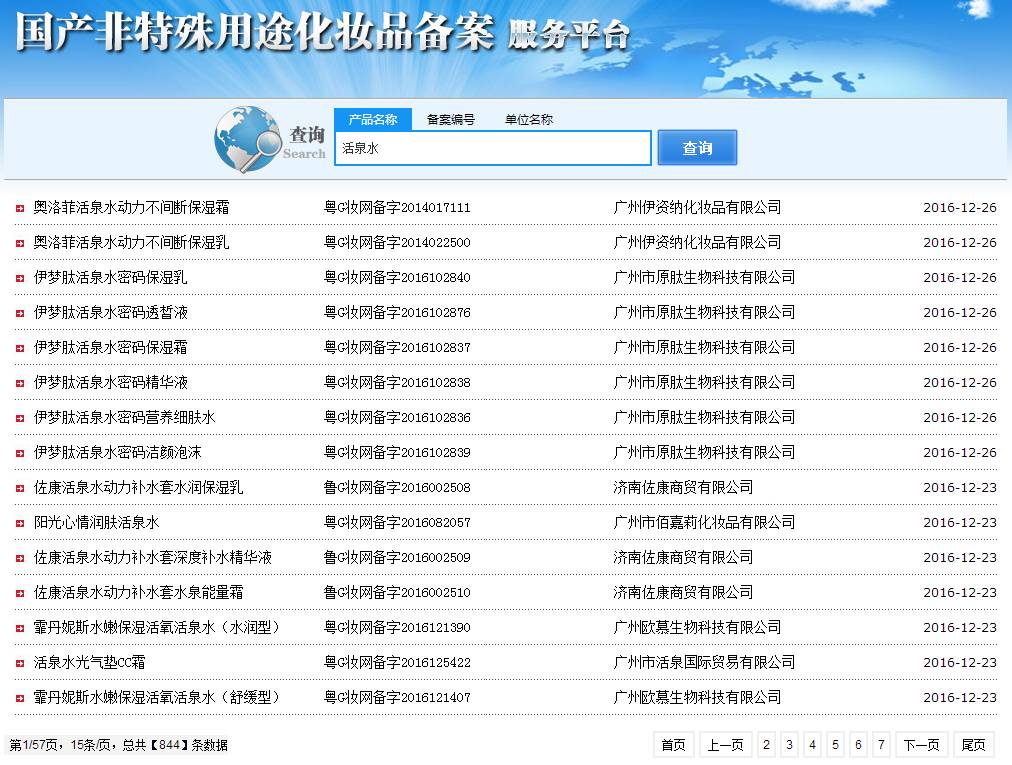Go to page 2
1012x765 pixels.
coord(766,745)
